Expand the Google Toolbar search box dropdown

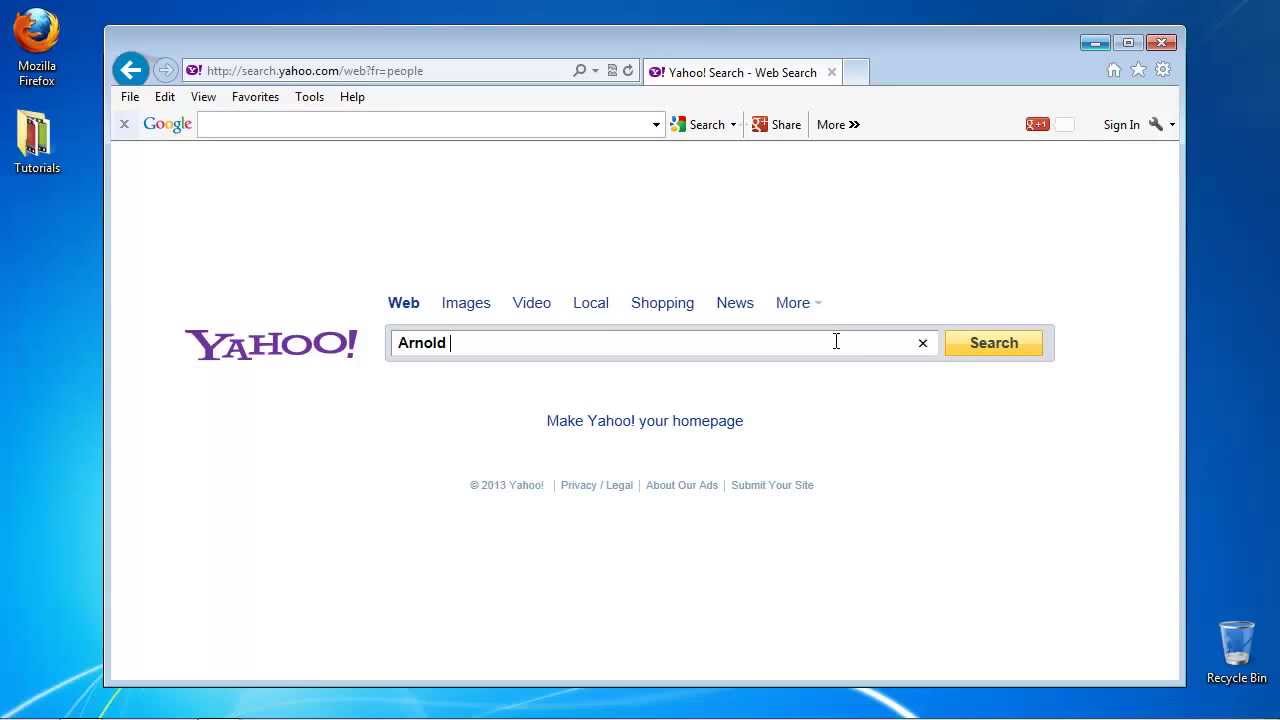[655, 124]
